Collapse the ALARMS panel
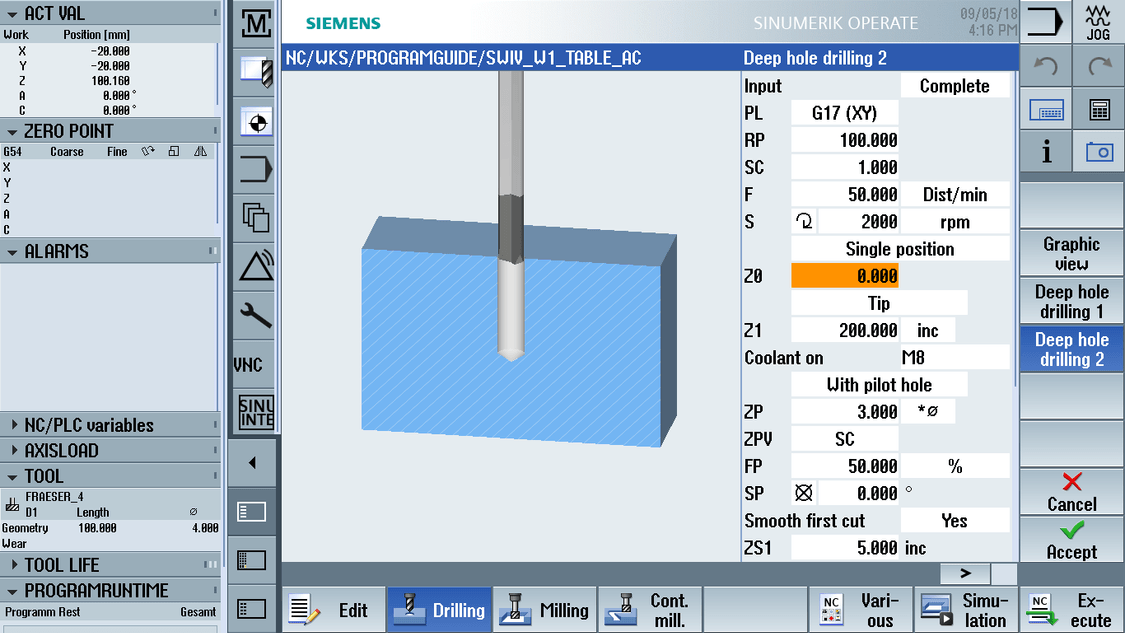 pos(12,252)
